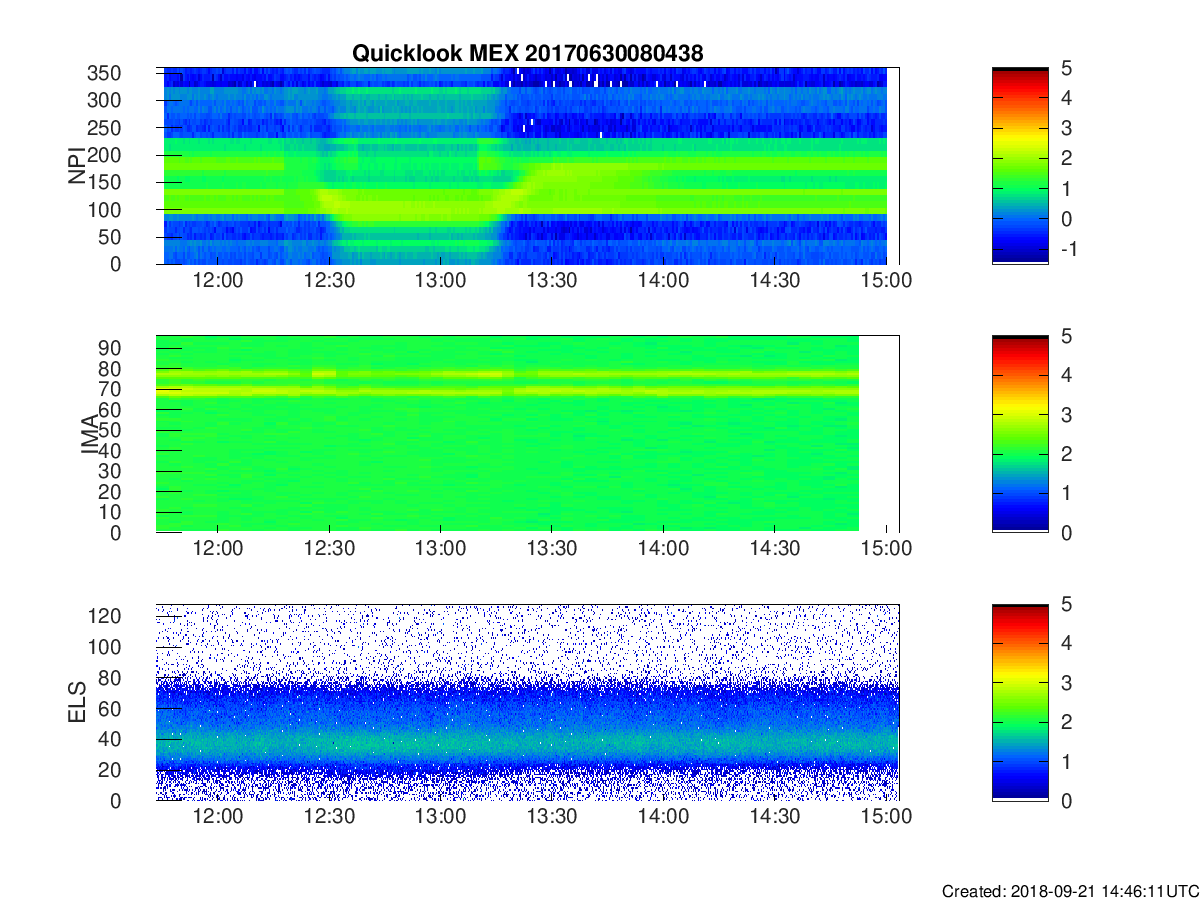Click '12:30' under the NPI panel

click(x=329, y=282)
